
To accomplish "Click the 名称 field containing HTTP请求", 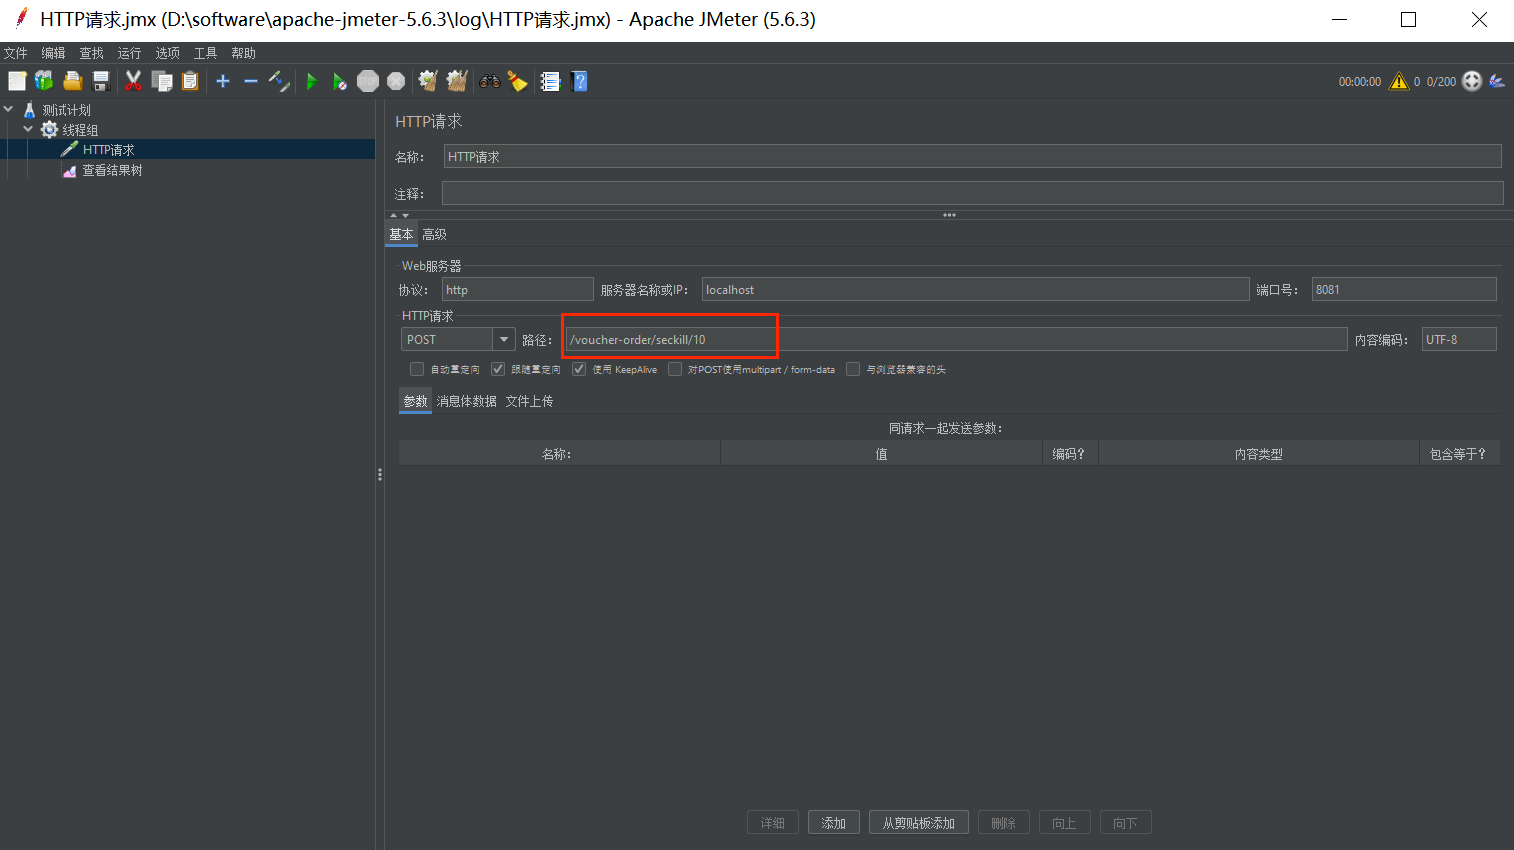I will point(972,156).
